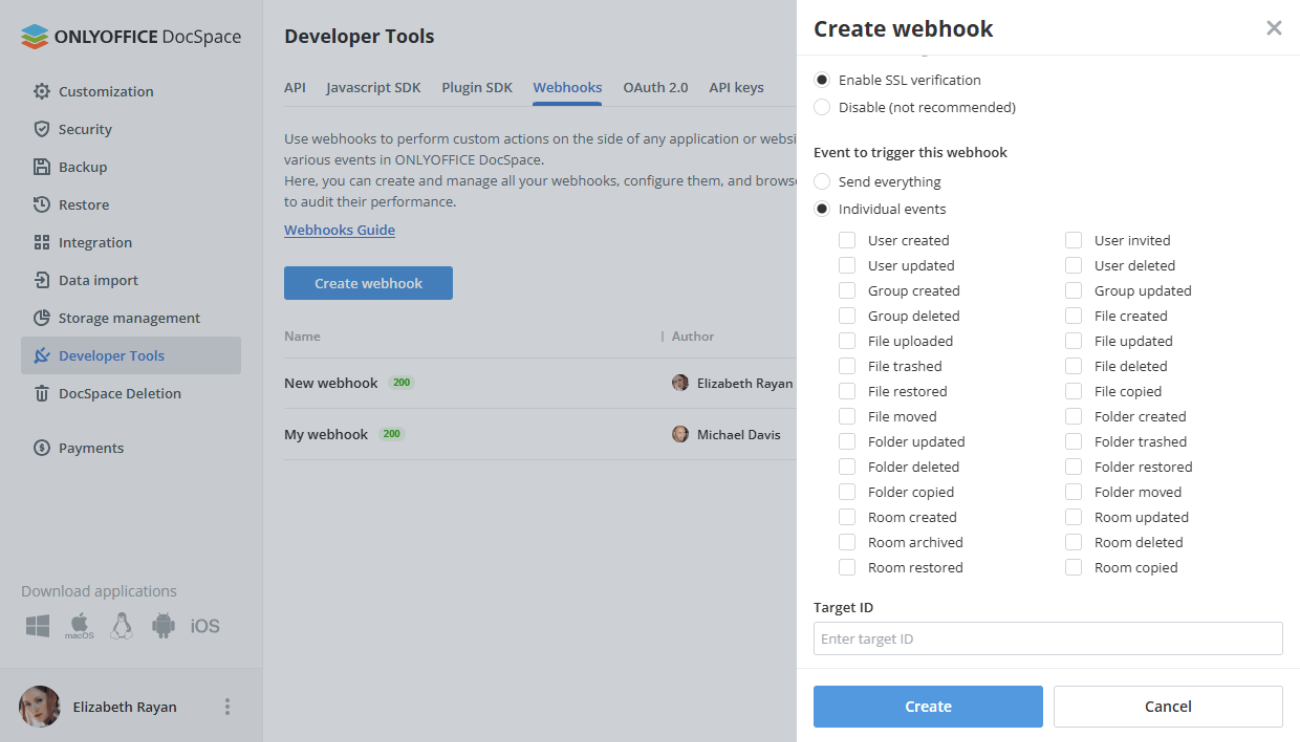Open the profile options kebab menu
1300x742 pixels.
pos(227,706)
